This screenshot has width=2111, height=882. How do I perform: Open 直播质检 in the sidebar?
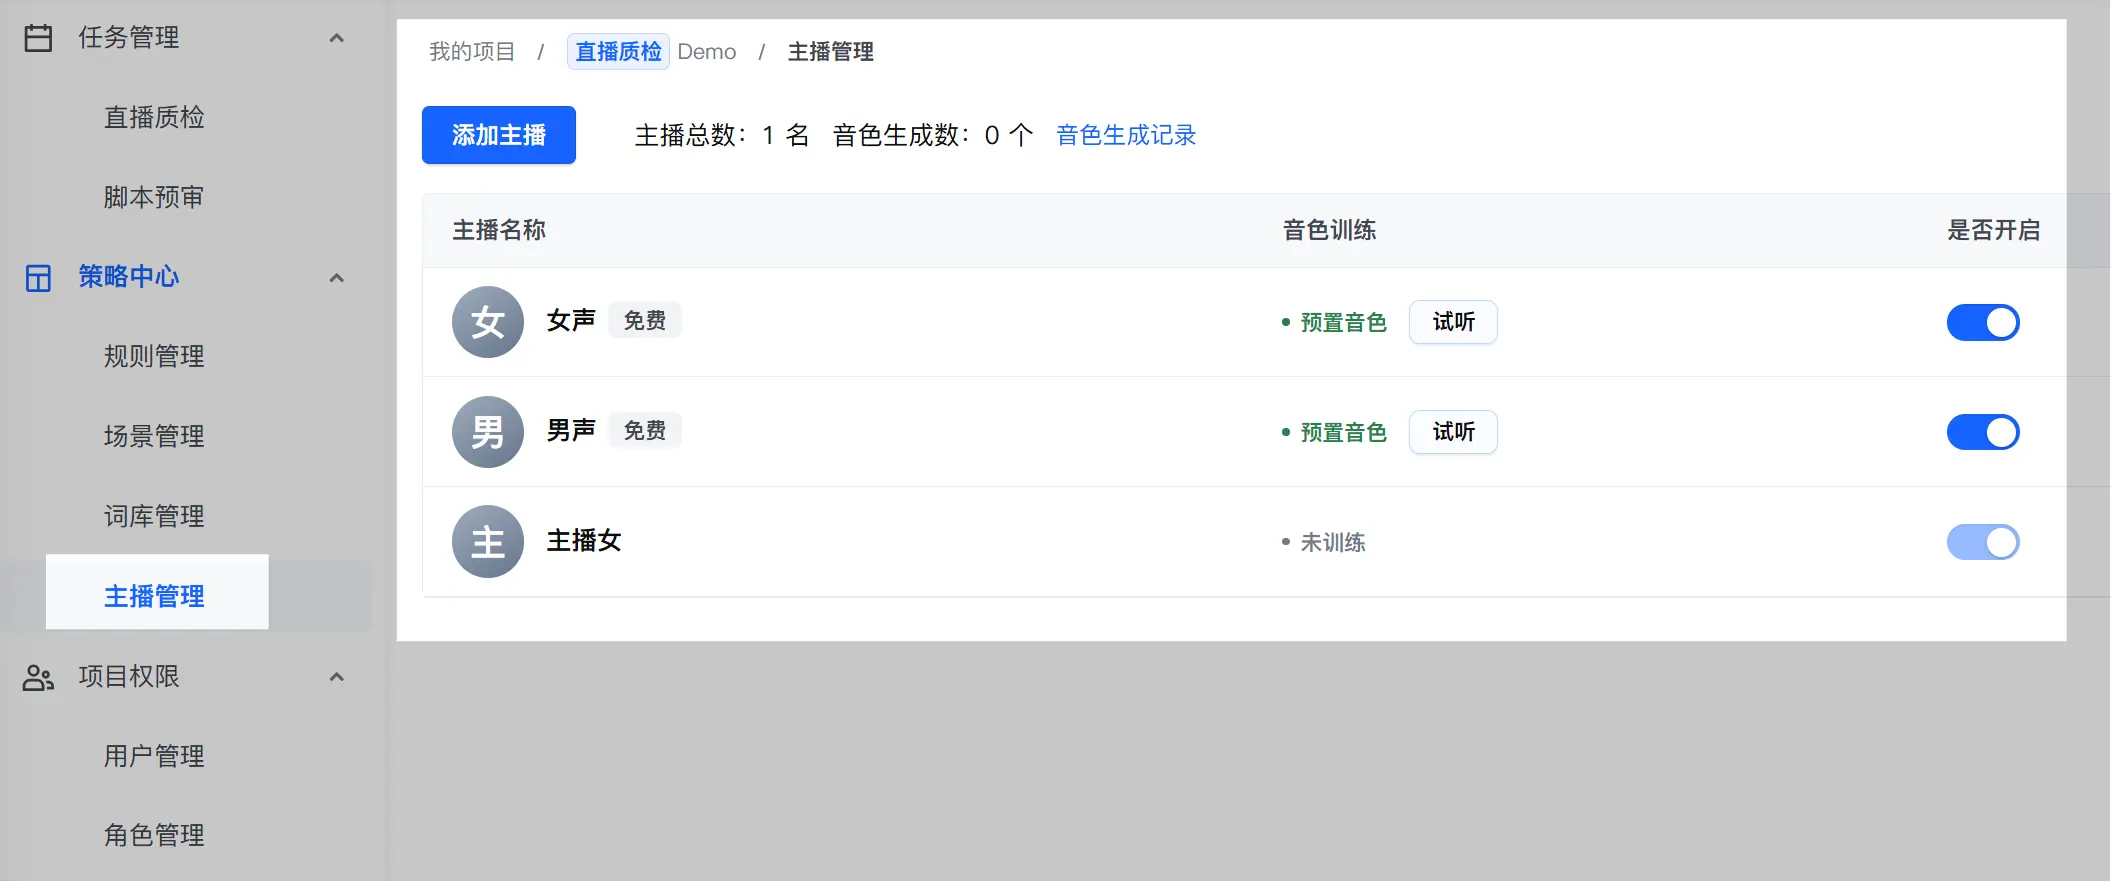coord(154,118)
